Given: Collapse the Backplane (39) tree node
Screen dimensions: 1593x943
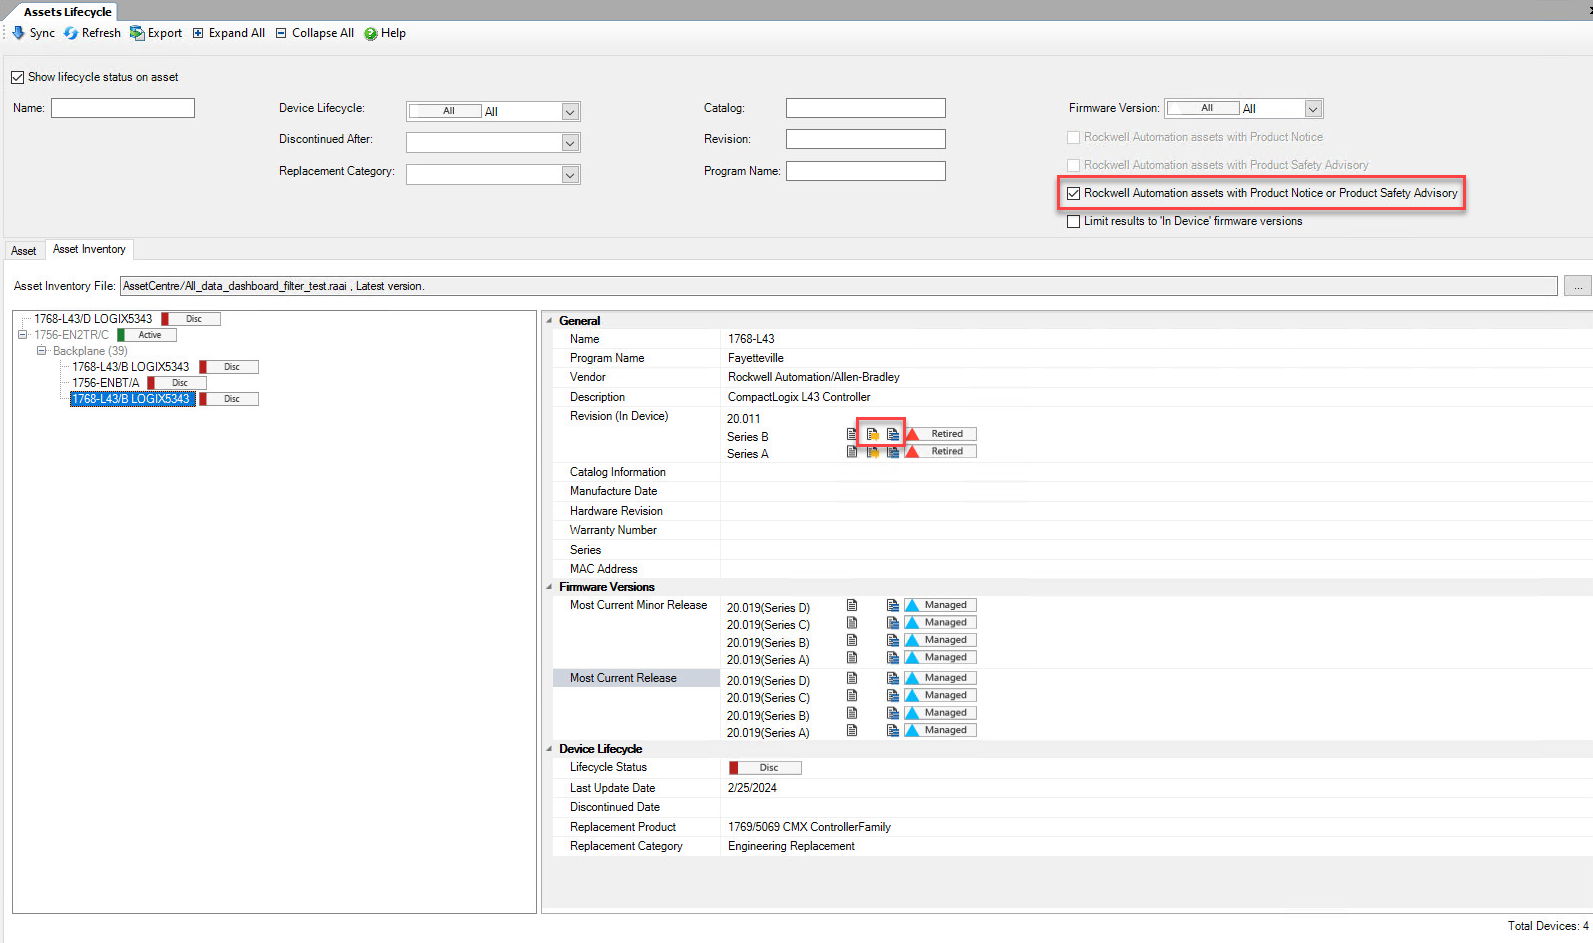Looking at the screenshot, I should pos(41,351).
